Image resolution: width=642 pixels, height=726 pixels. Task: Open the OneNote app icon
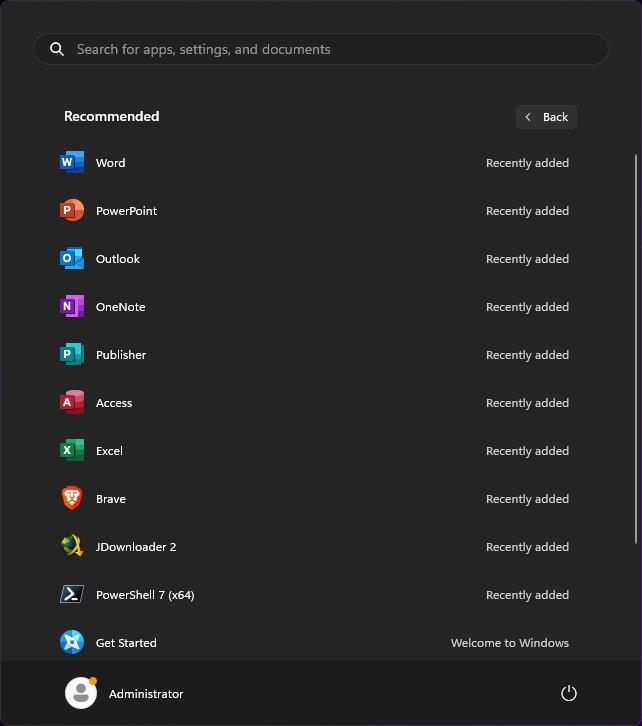[x=72, y=307]
